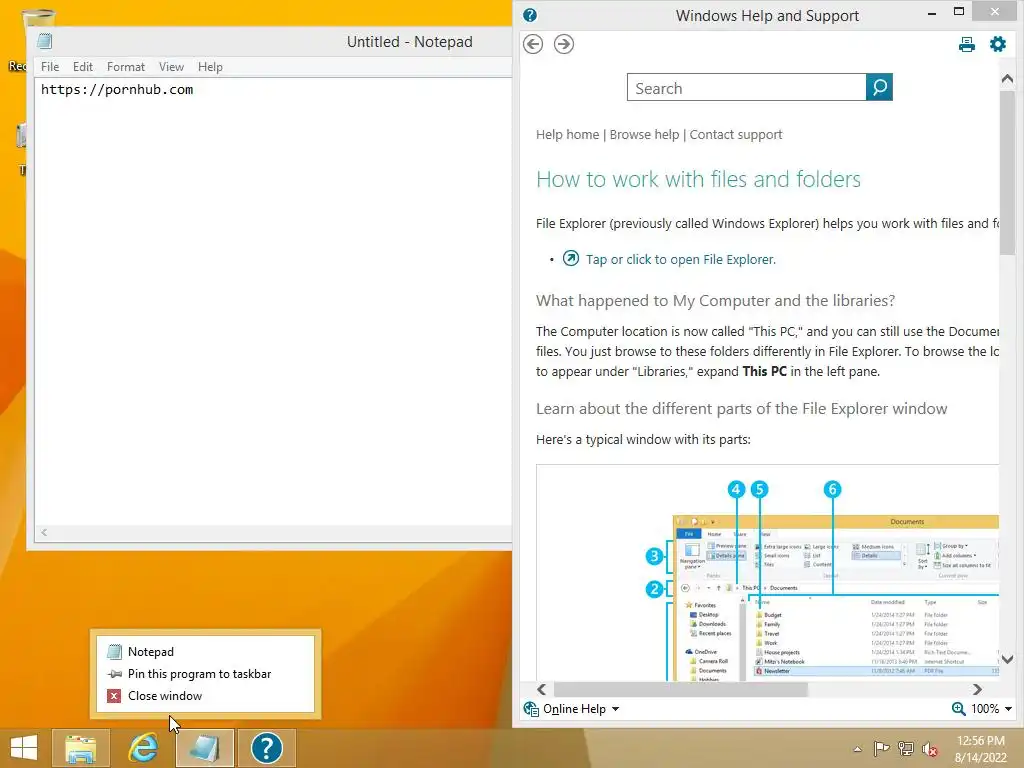
Task: Click the Help vertical scrollbar thumb
Action: [1007, 172]
